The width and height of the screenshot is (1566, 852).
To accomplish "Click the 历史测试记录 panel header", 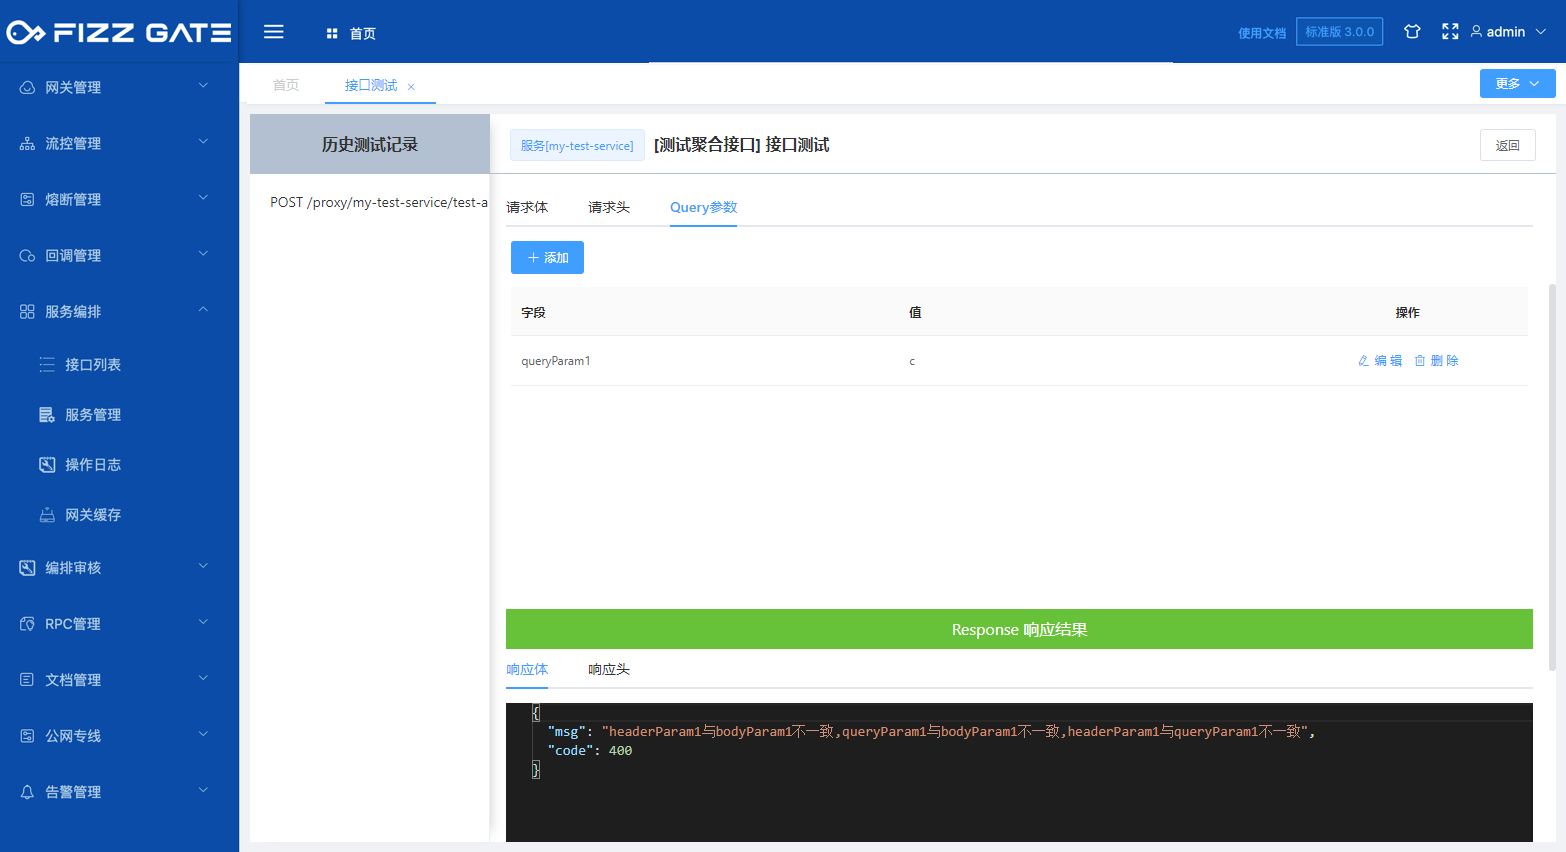I will pyautogui.click(x=370, y=144).
